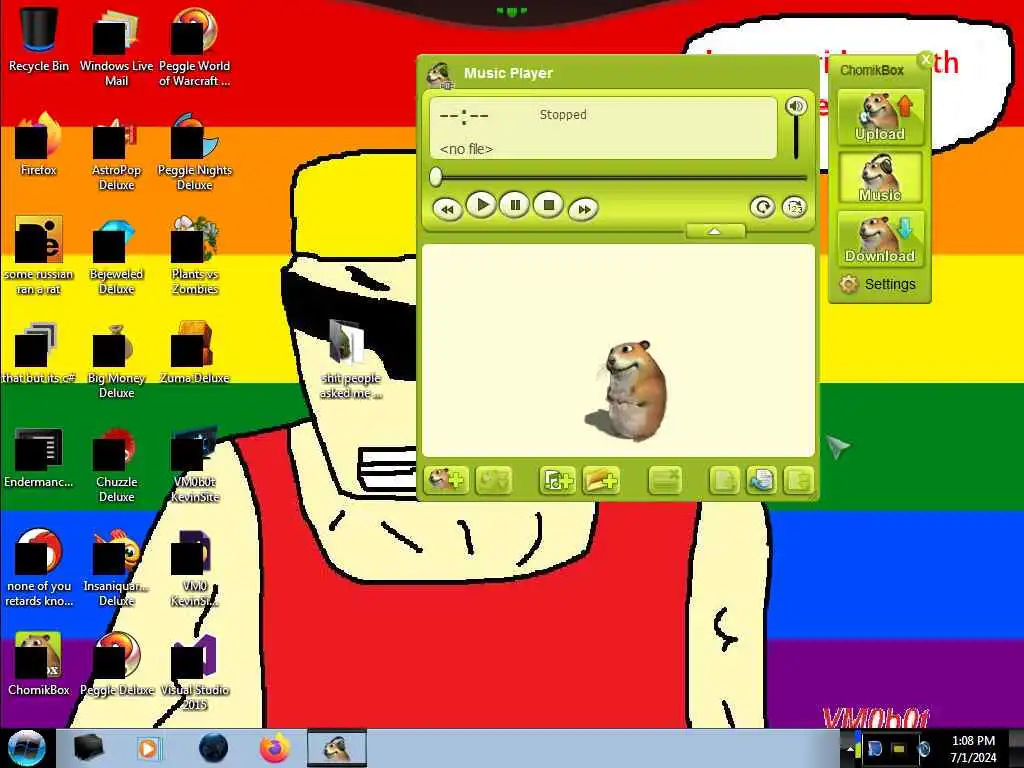Image resolution: width=1024 pixels, height=768 pixels.
Task: Open Windows Media Player from taskbar
Action: tap(148, 748)
